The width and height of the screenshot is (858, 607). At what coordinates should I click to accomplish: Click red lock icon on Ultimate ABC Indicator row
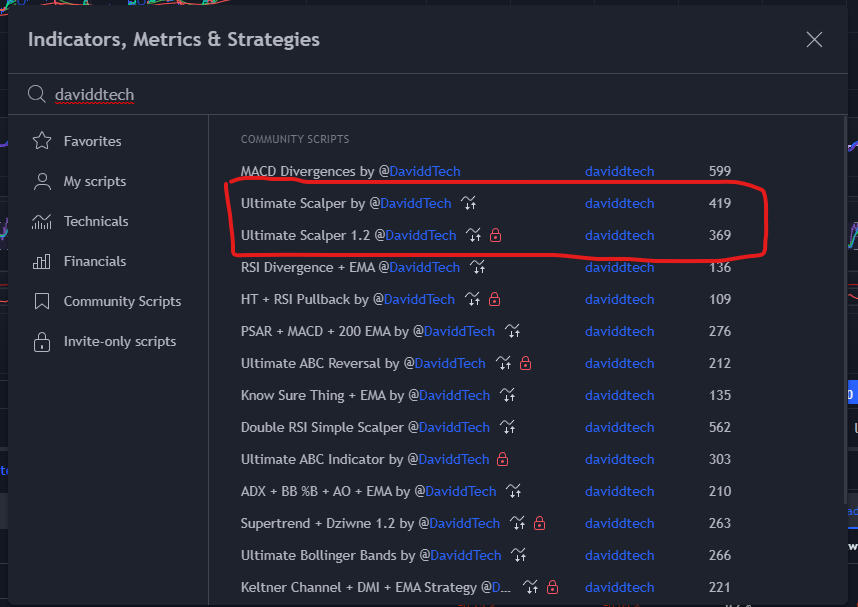(x=502, y=459)
